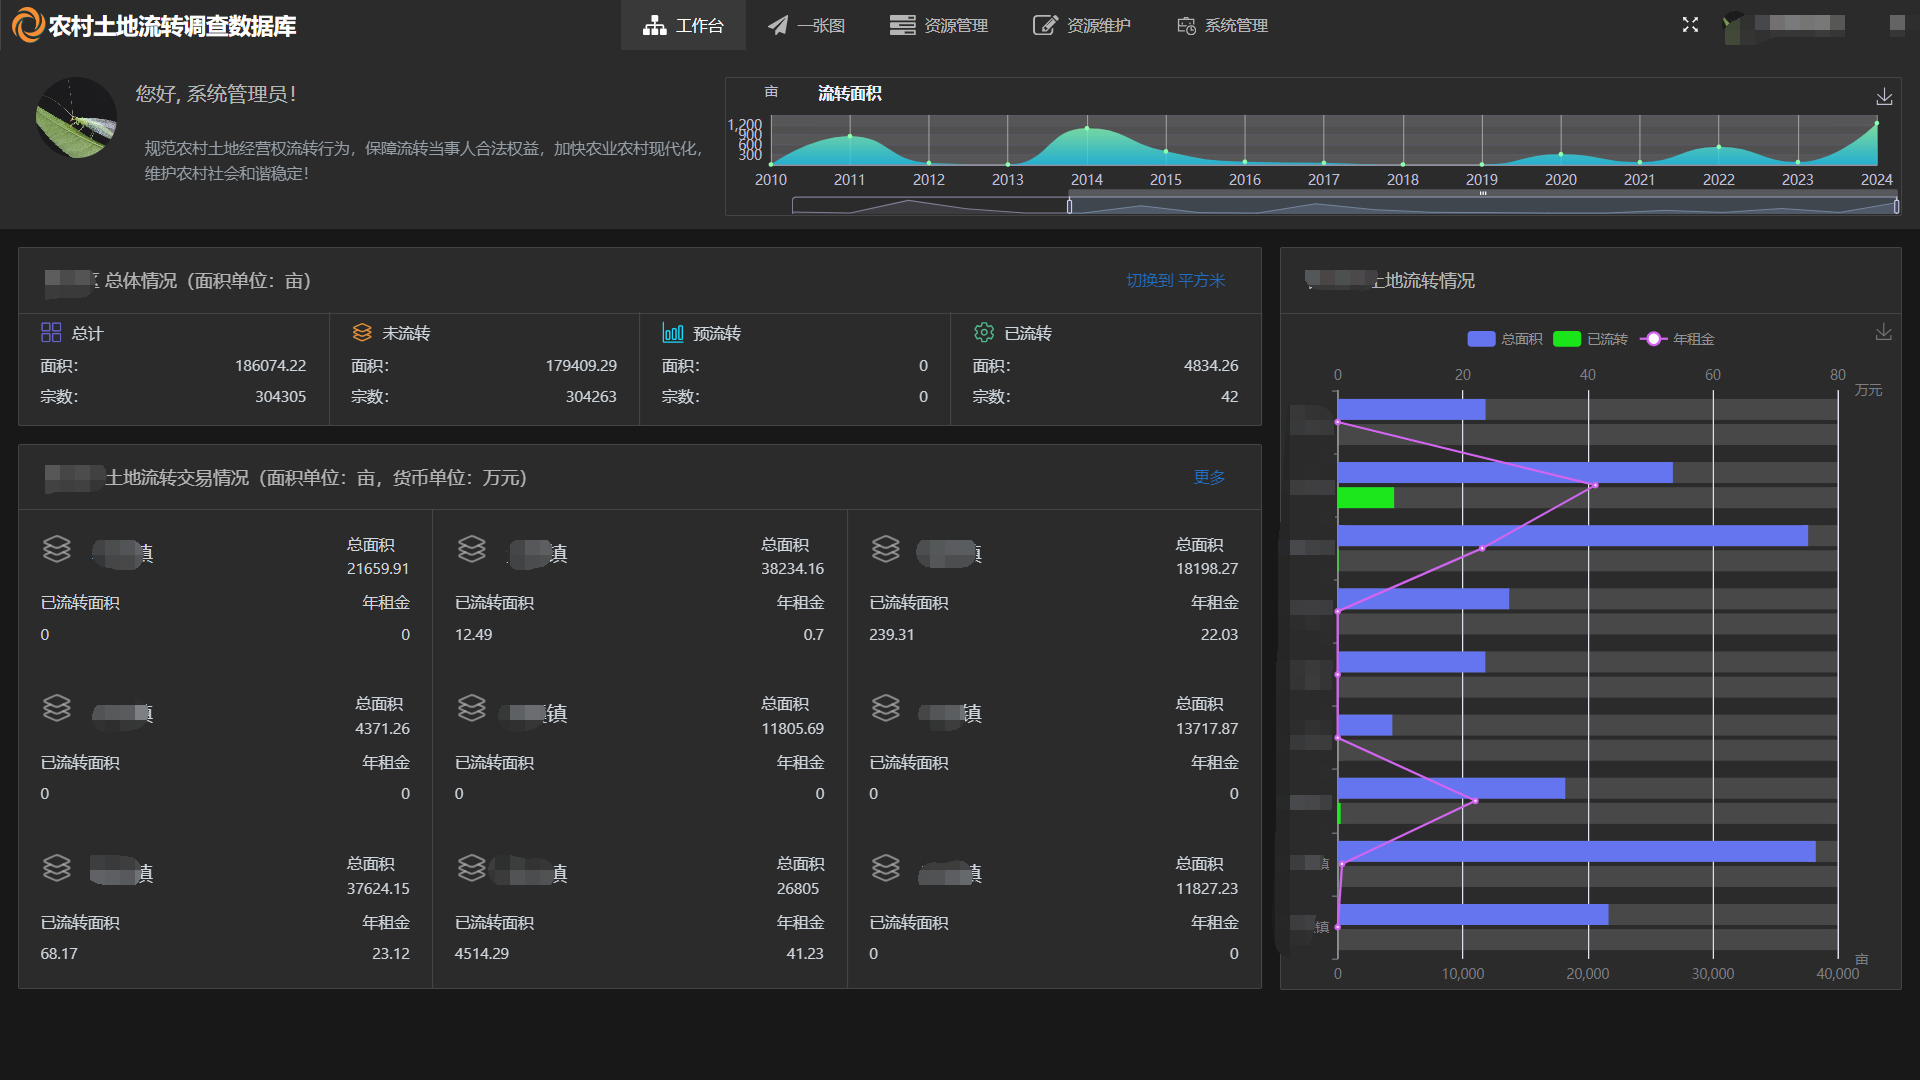
Task: Open the 资源维护 menu
Action: [x=1082, y=25]
